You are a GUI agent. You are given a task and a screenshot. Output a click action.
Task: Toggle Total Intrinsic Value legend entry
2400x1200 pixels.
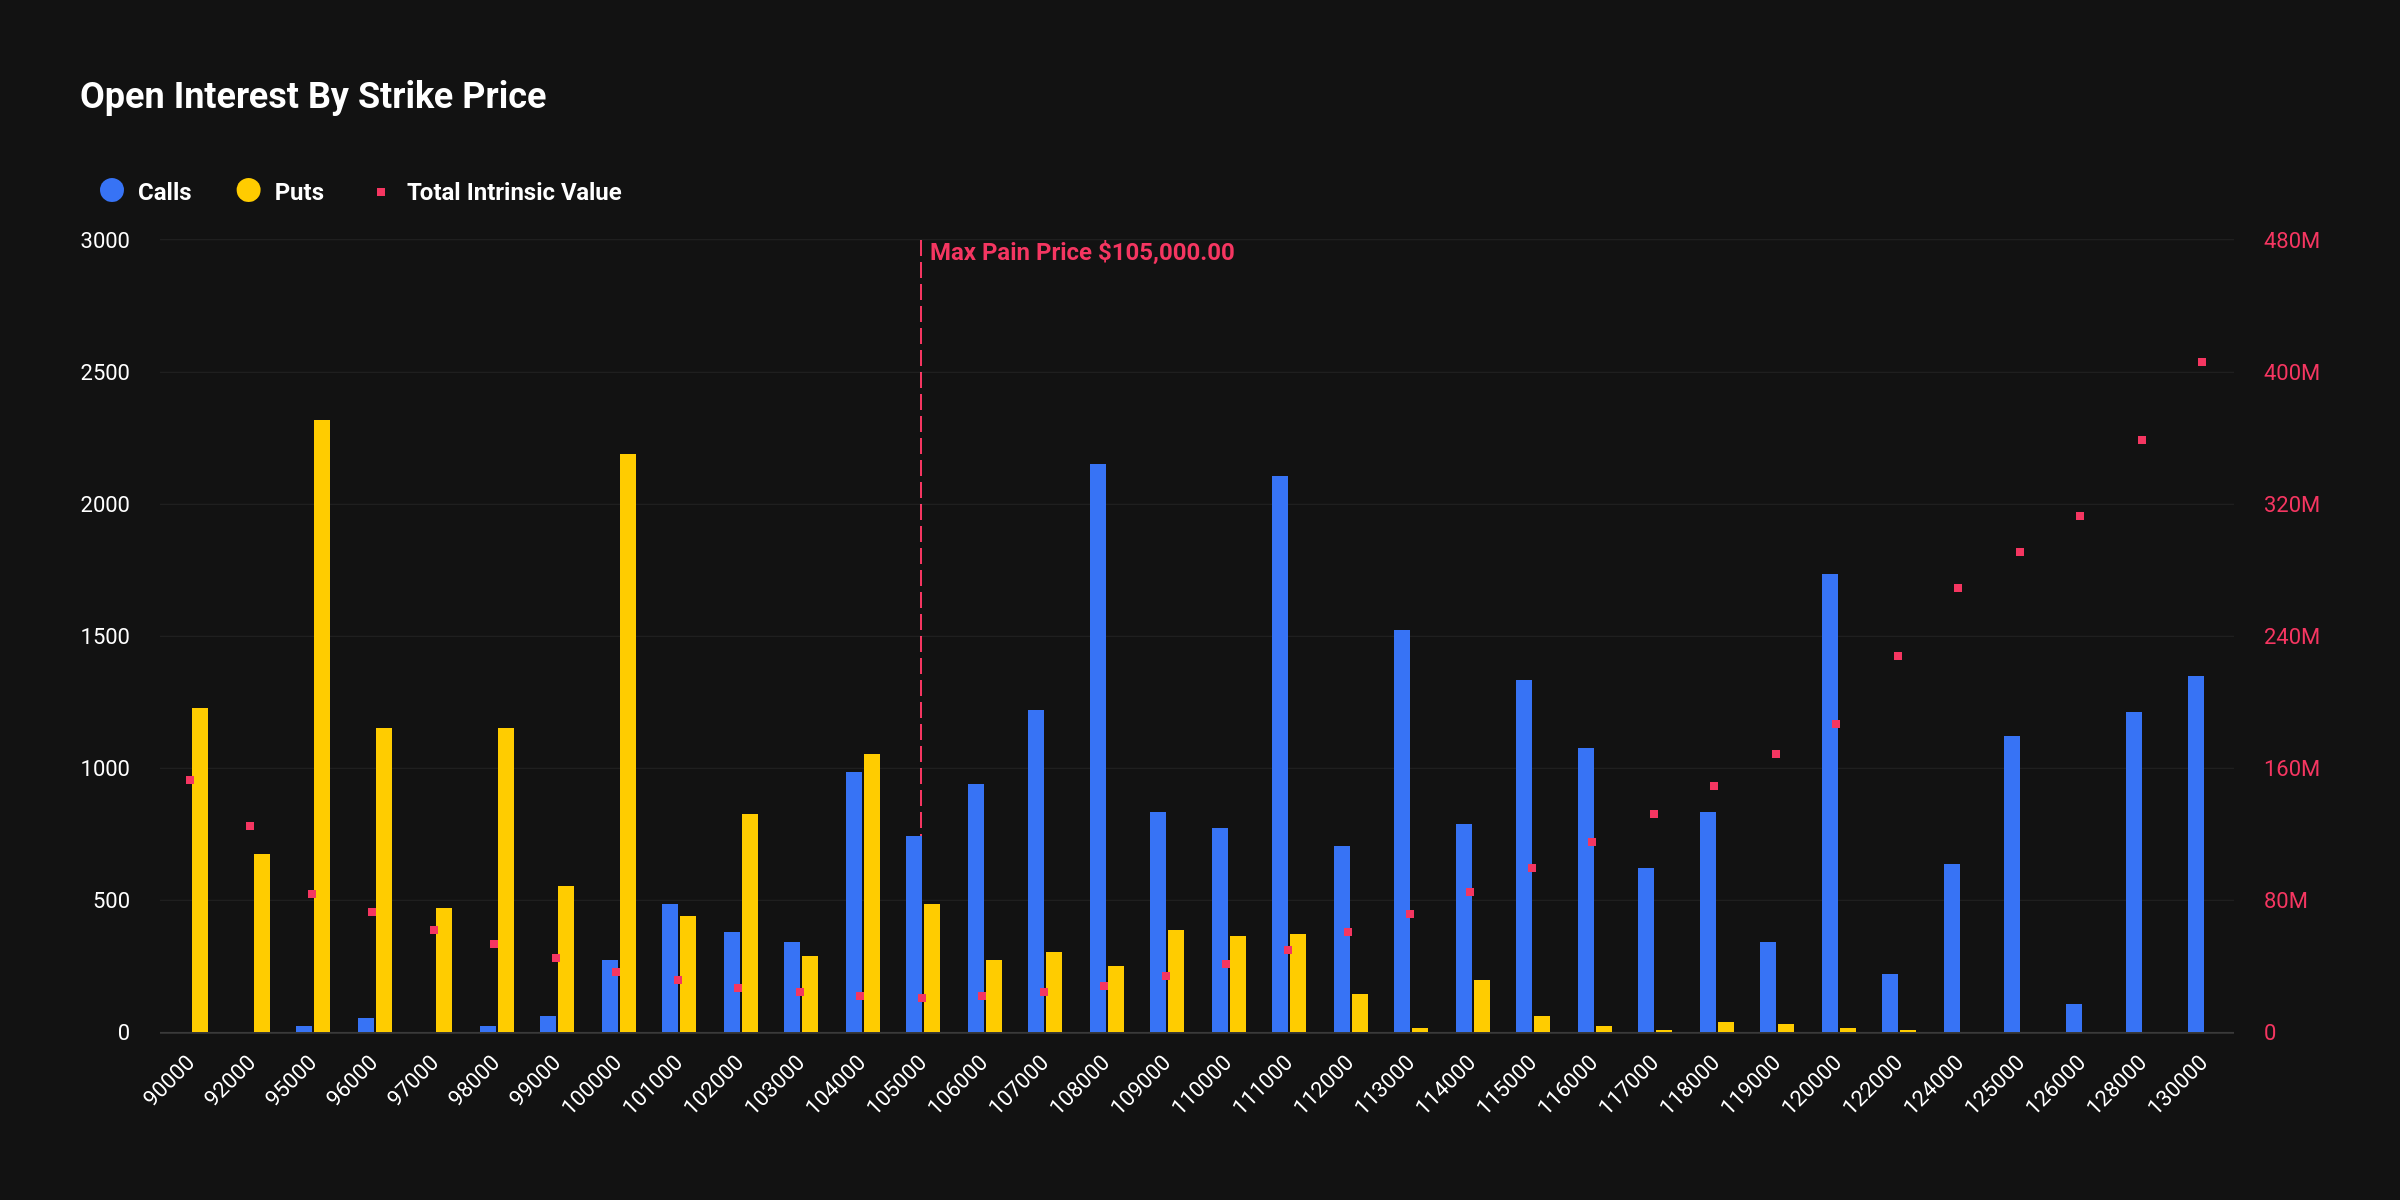coord(513,192)
